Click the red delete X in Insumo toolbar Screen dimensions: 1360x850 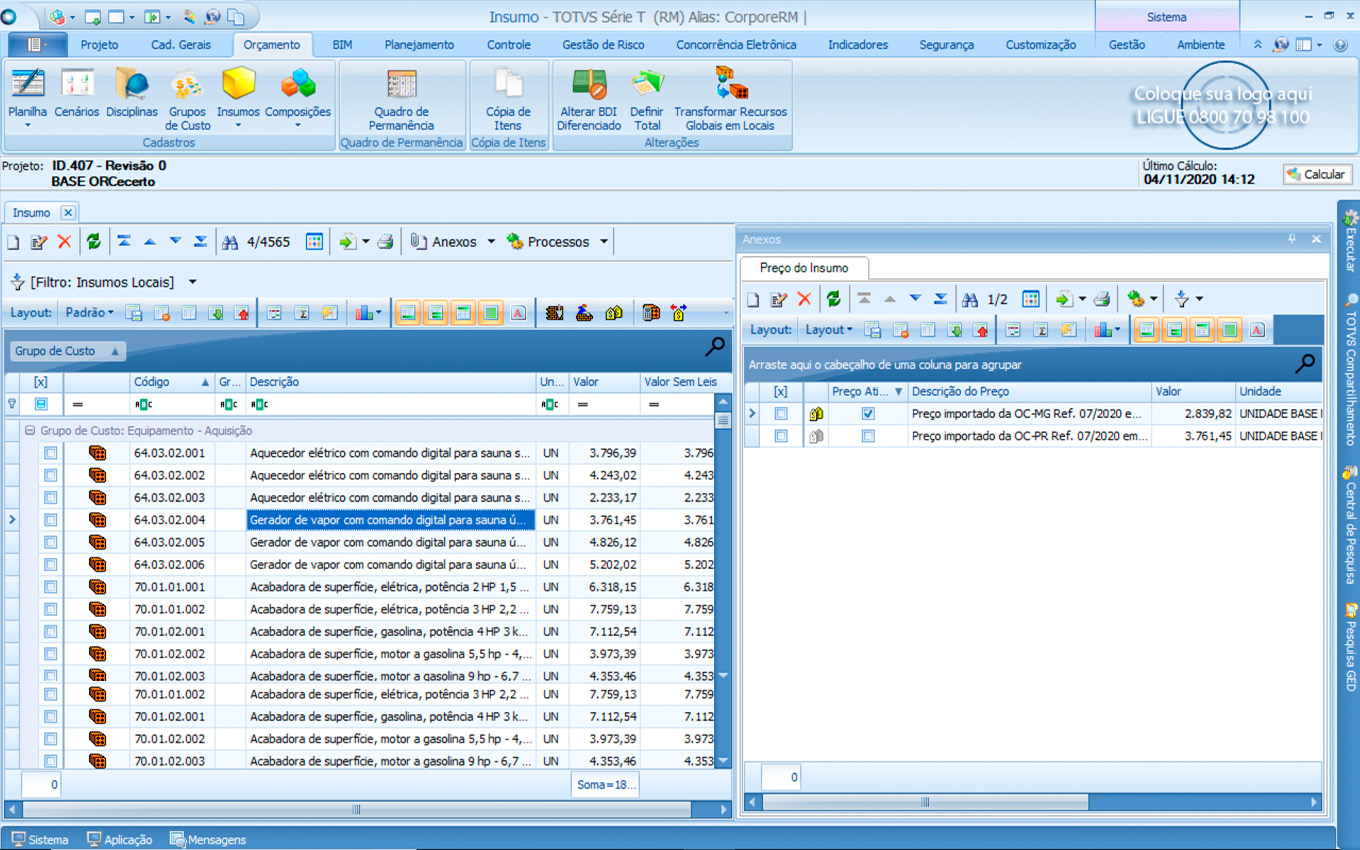[65, 242]
